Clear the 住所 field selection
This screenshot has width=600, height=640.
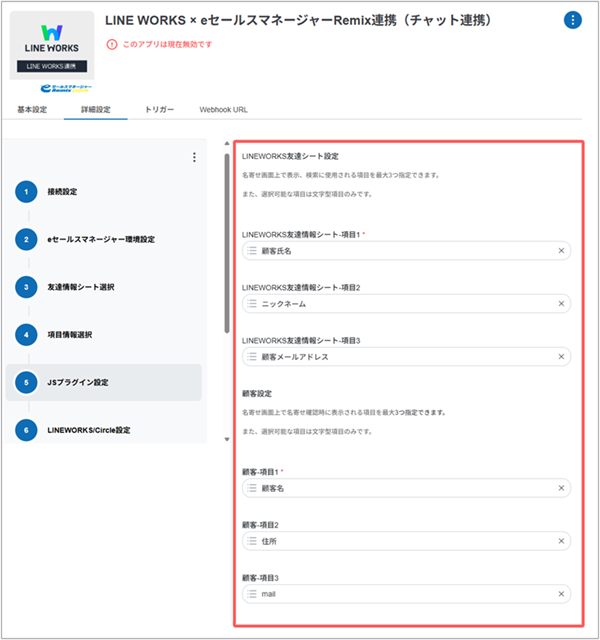[x=561, y=541]
